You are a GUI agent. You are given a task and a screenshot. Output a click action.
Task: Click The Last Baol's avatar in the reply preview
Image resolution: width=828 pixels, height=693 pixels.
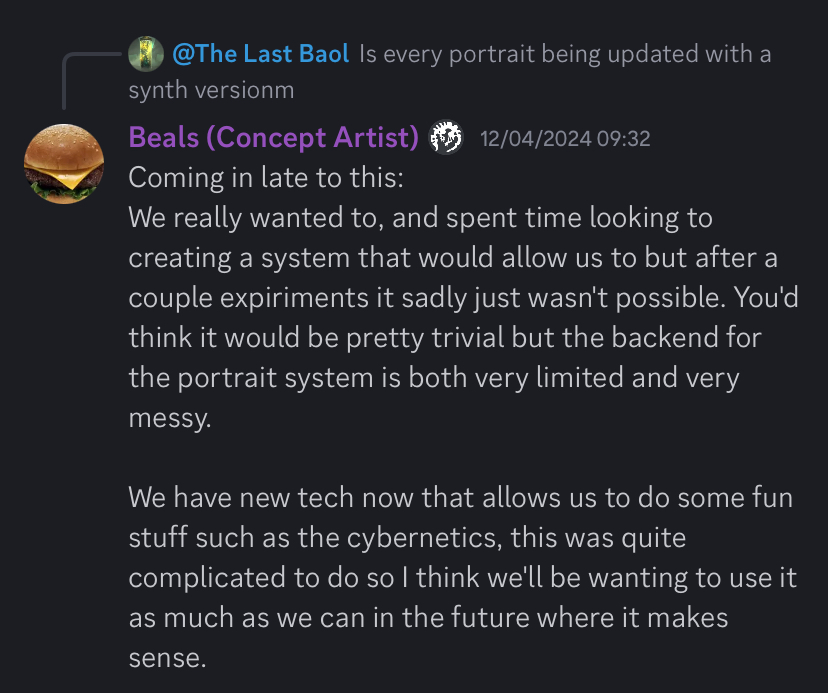click(x=146, y=53)
